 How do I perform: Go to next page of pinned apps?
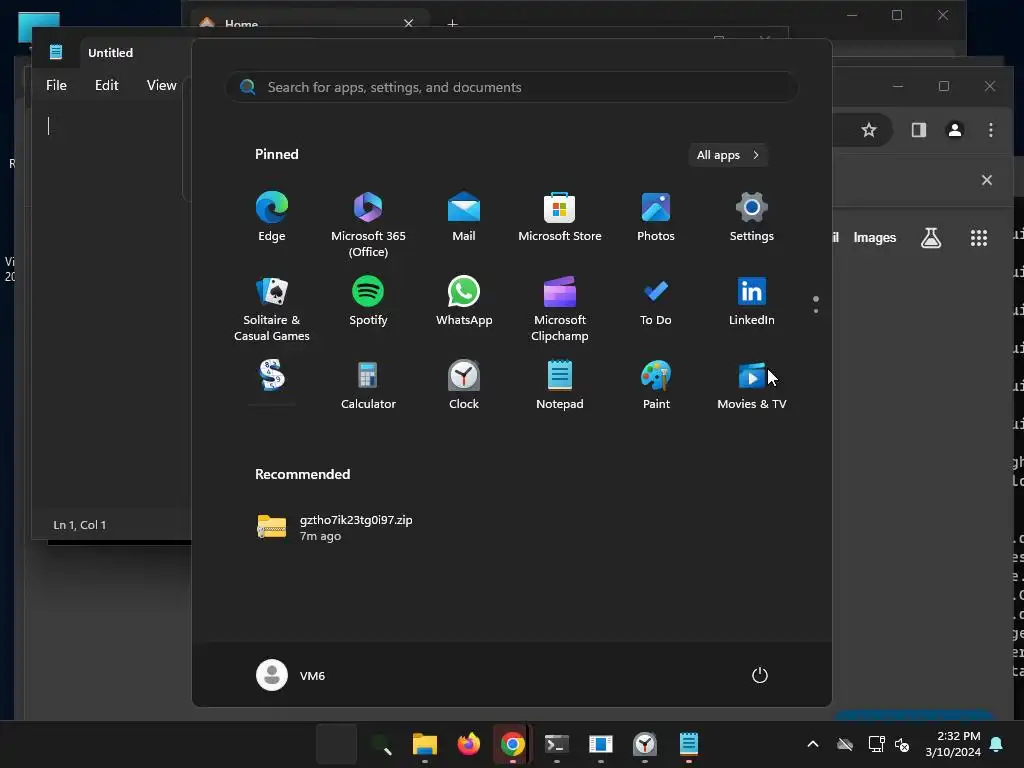click(816, 311)
